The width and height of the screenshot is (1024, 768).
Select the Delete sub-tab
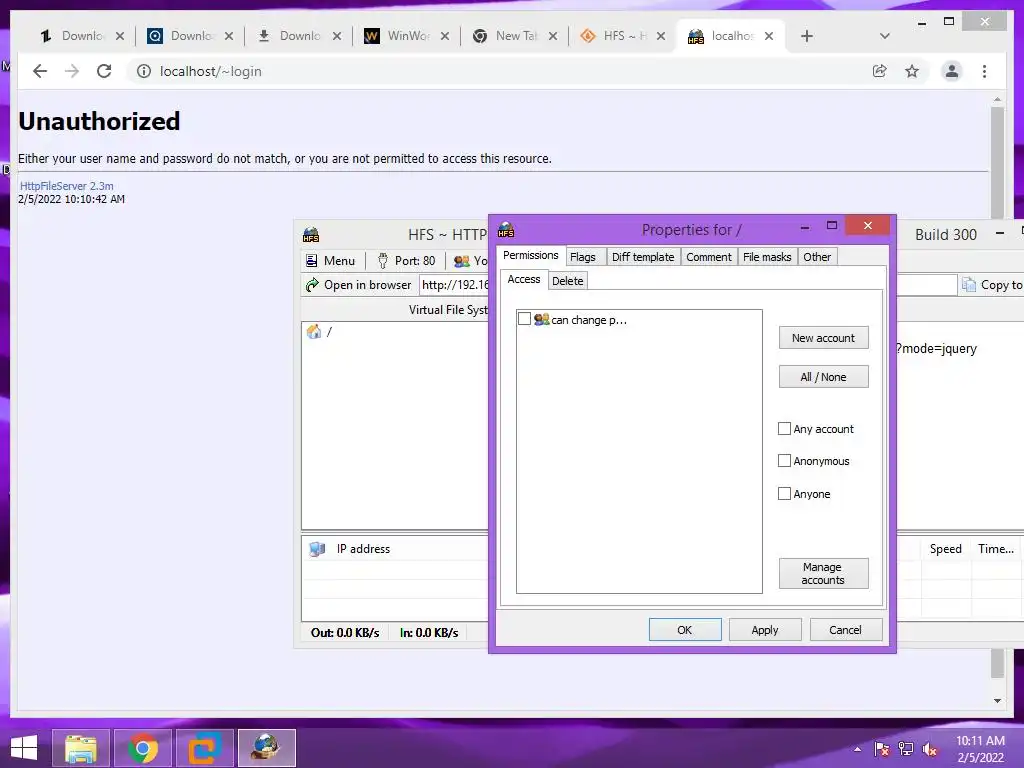click(568, 281)
